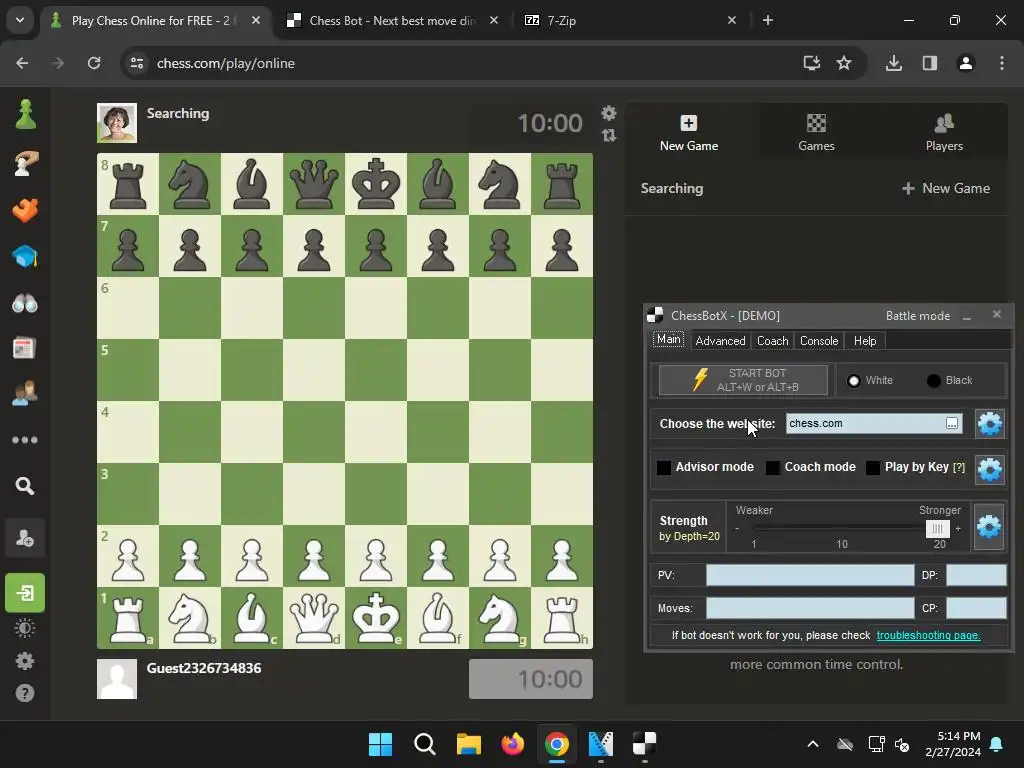This screenshot has height=768, width=1024.
Task: Switch to Chess Bot browser tab
Action: [x=393, y=20]
